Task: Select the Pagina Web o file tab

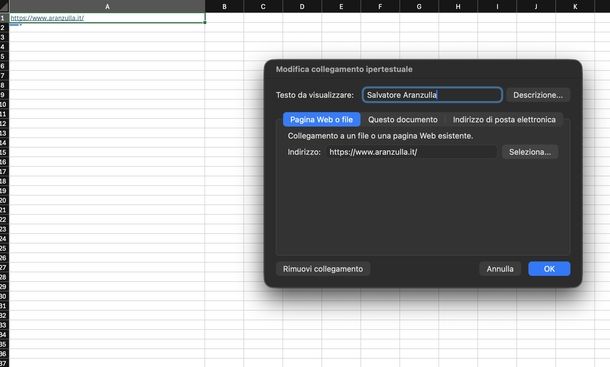Action: pyautogui.click(x=321, y=119)
